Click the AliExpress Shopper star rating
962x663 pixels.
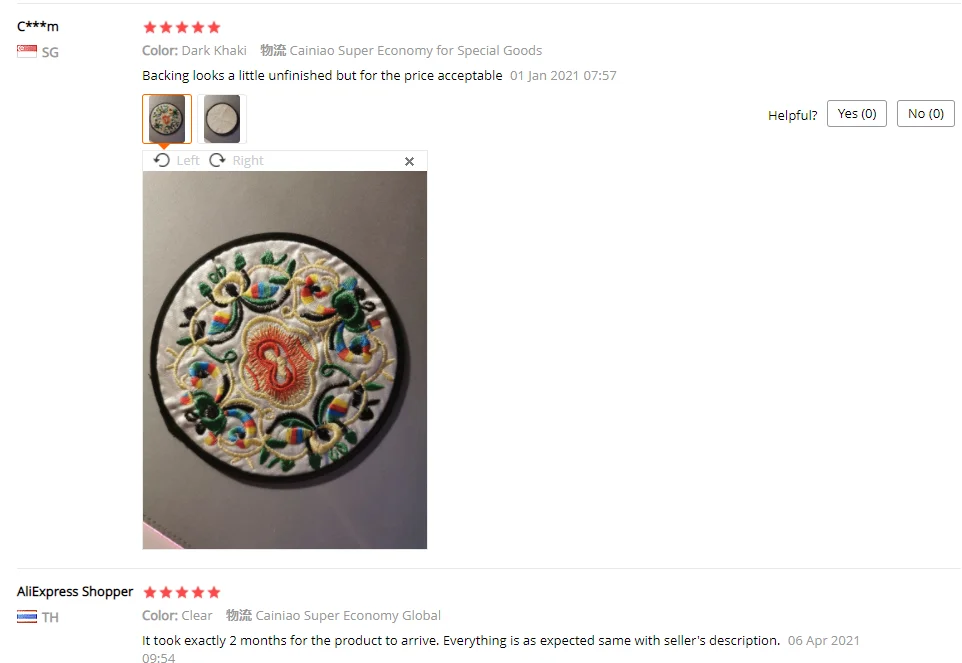point(182,592)
